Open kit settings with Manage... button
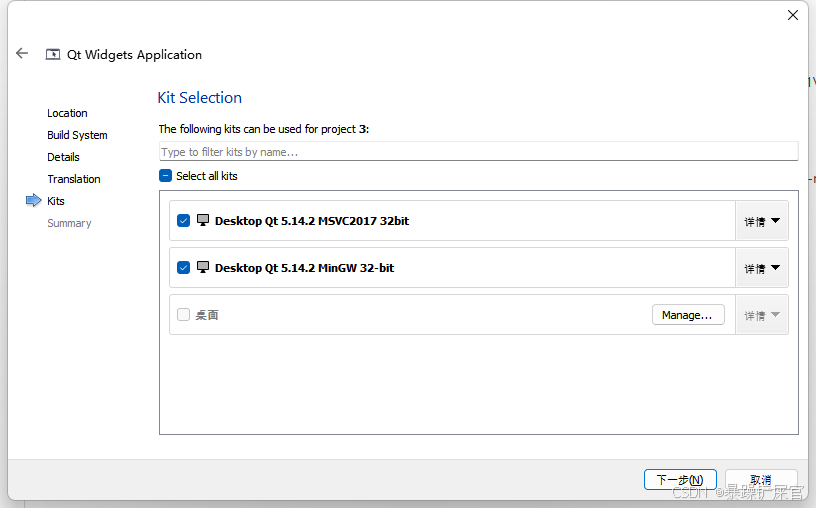Image resolution: width=816 pixels, height=508 pixels. coord(688,315)
